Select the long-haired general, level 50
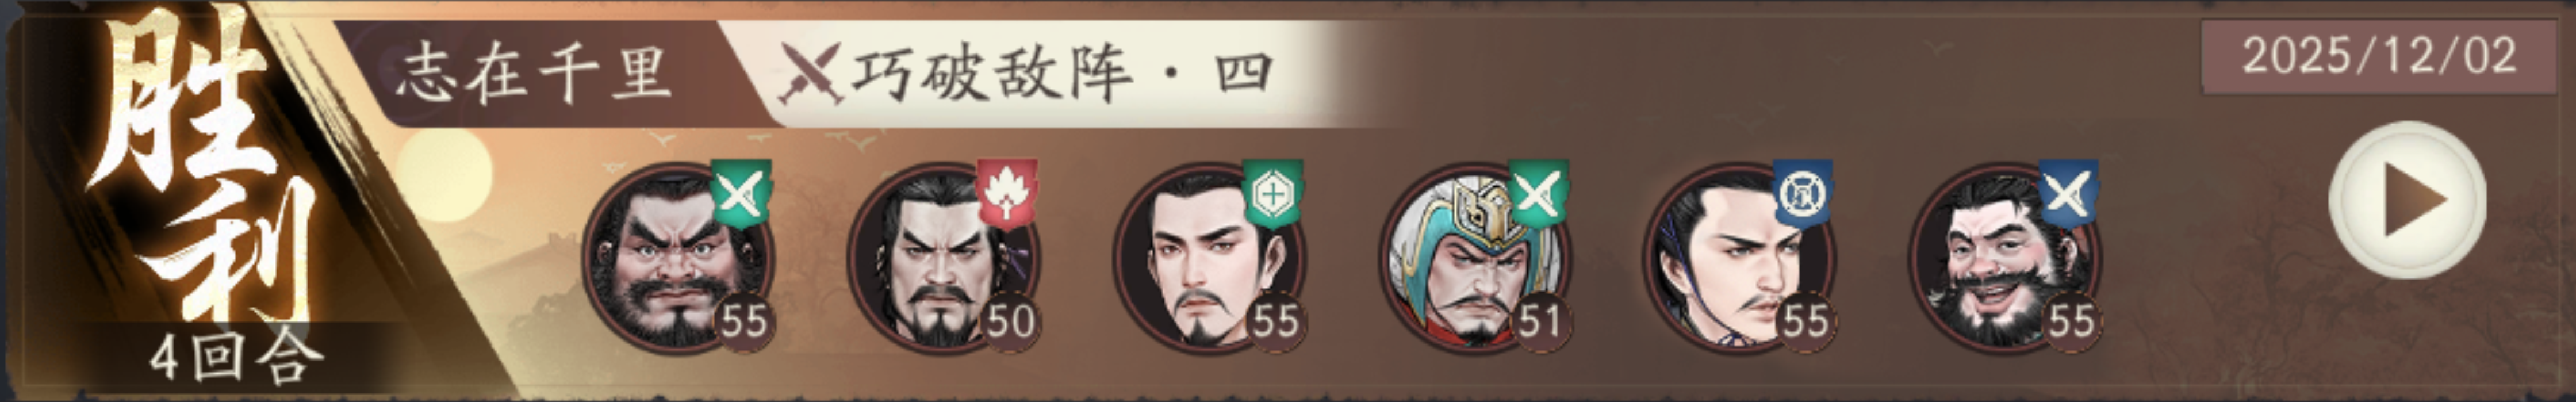 pyautogui.click(x=943, y=257)
